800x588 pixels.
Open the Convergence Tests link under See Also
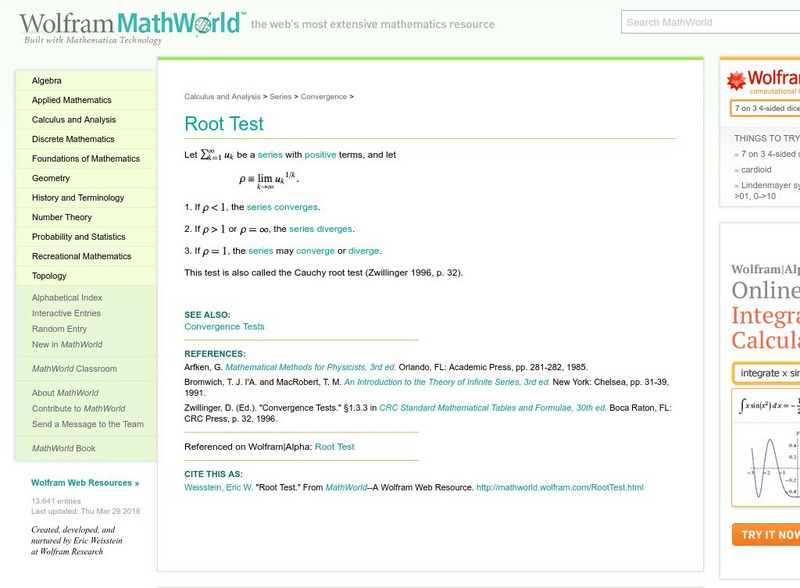pos(224,326)
